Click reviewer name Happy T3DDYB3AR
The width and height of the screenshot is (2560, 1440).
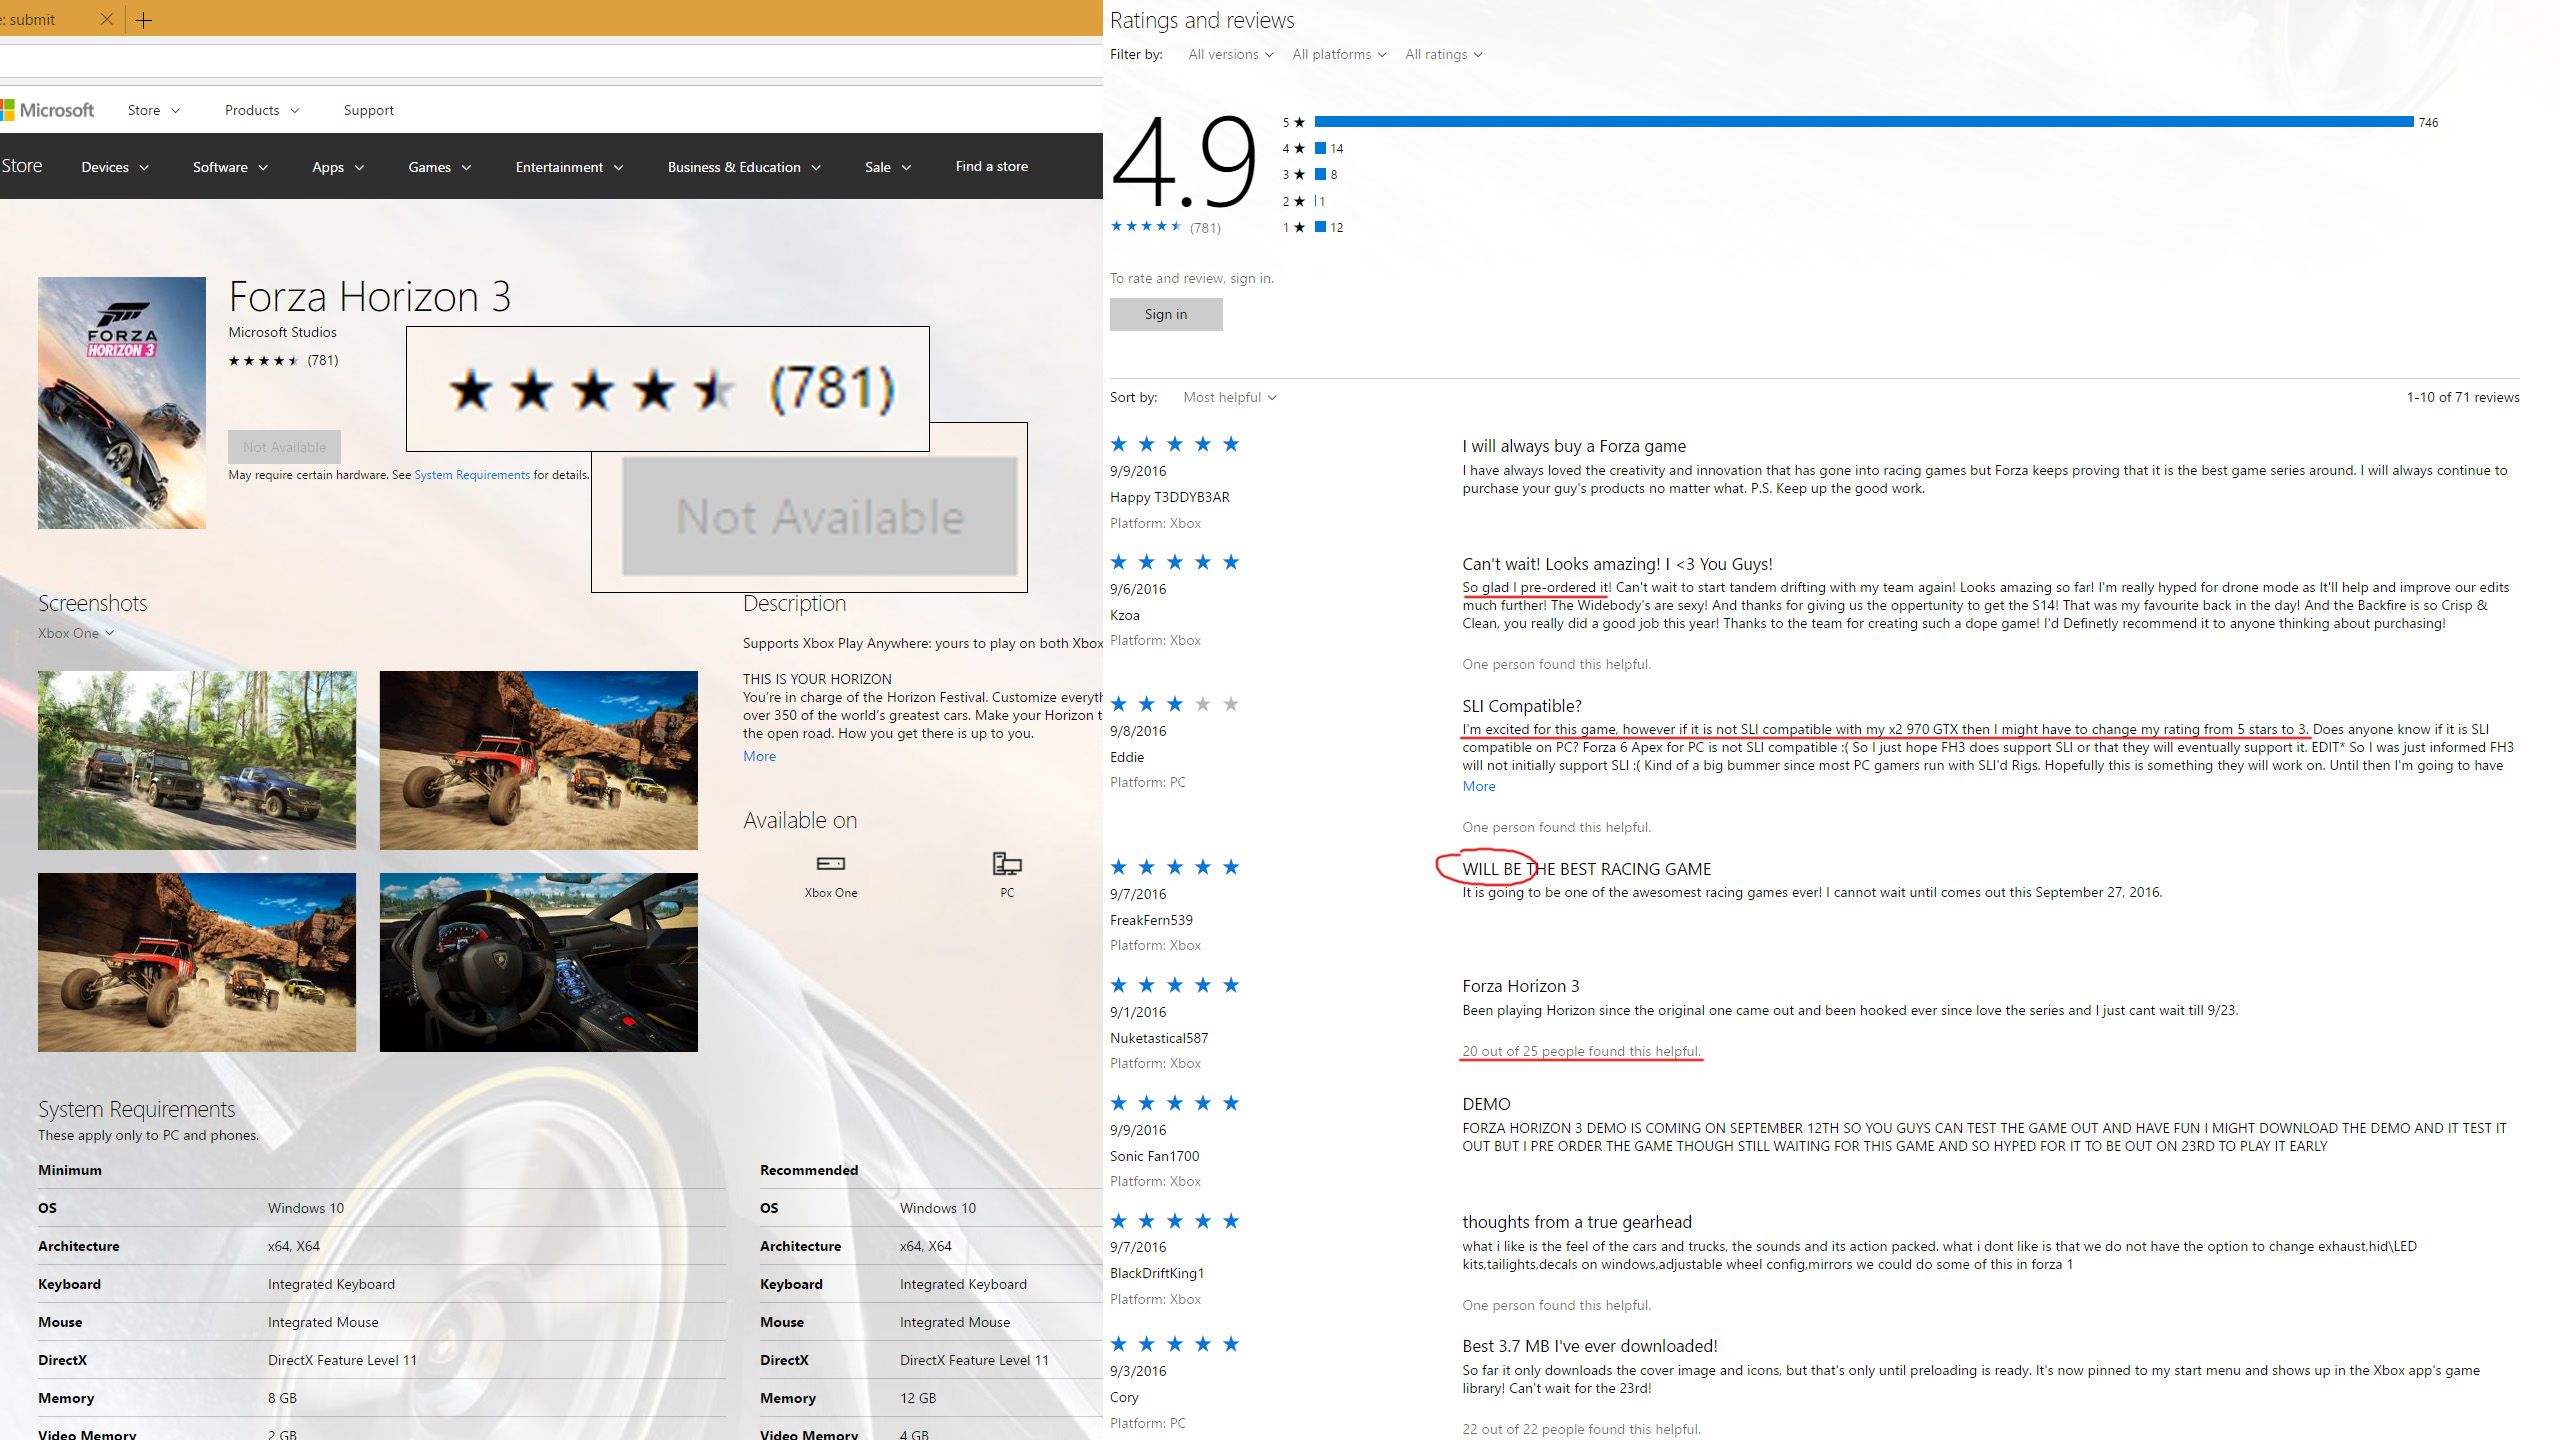click(1169, 497)
